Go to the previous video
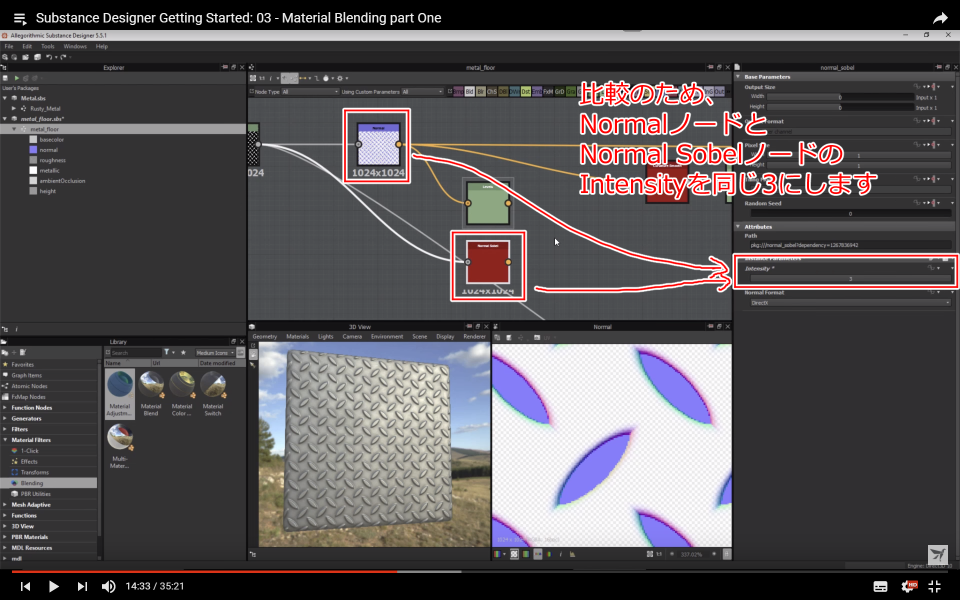This screenshot has width=960, height=600. click(x=25, y=587)
